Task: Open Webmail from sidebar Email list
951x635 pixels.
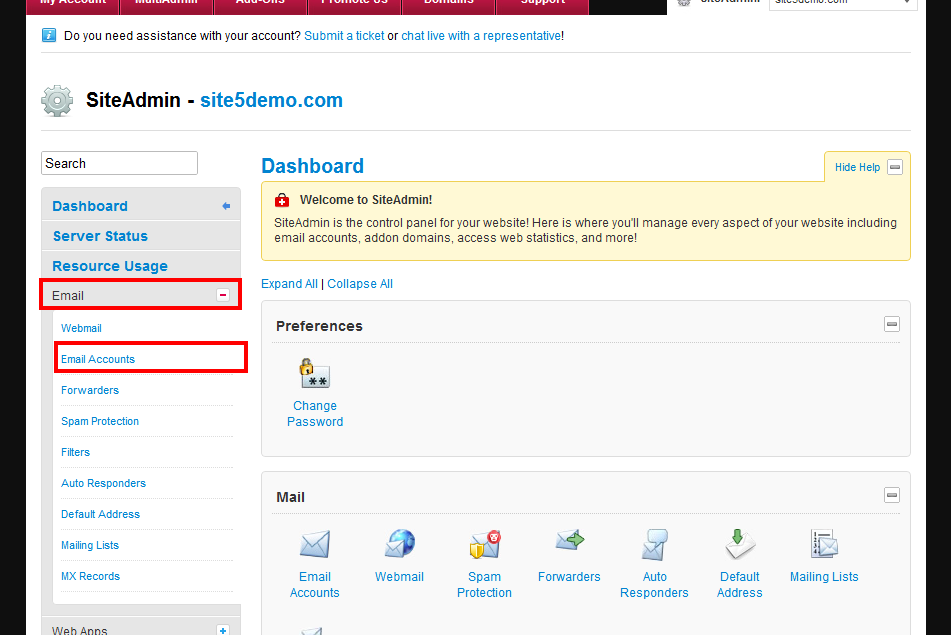Action: [x=81, y=328]
